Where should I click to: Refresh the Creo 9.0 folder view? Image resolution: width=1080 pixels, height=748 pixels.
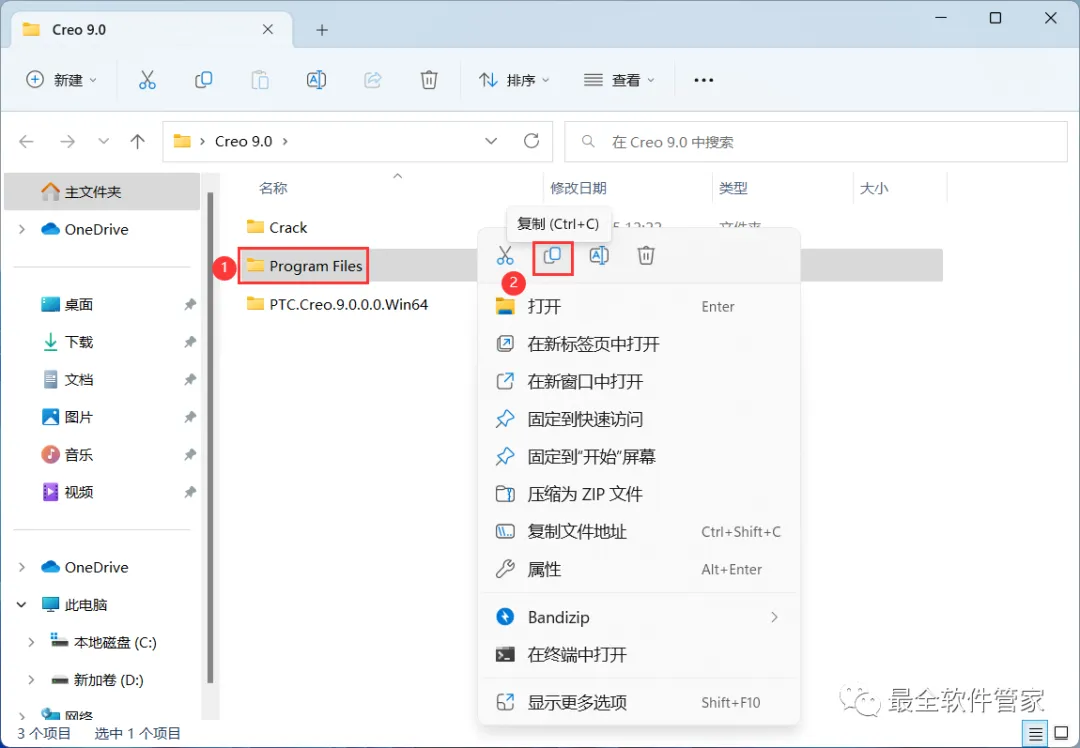[x=531, y=141]
